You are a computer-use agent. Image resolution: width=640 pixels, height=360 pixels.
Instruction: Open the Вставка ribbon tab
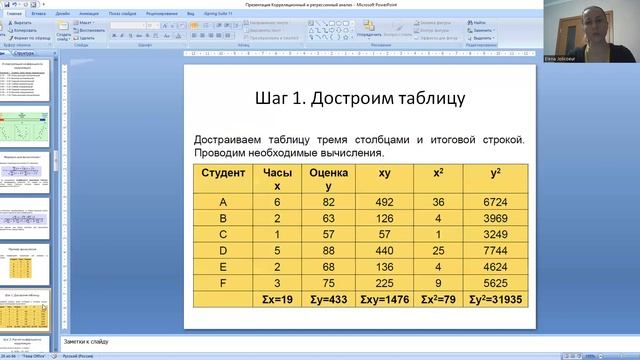coord(38,13)
